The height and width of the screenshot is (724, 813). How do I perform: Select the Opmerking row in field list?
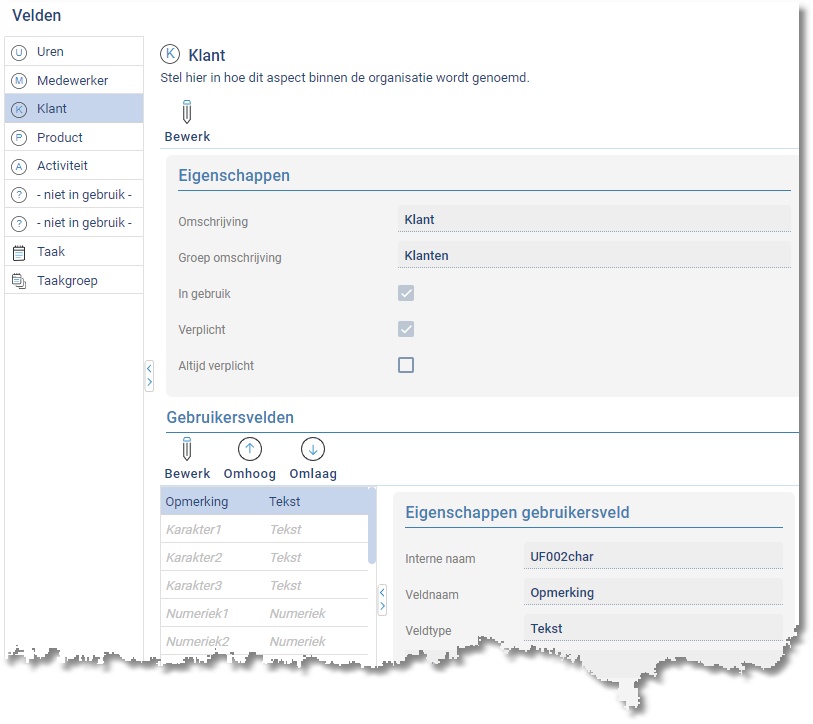264,502
